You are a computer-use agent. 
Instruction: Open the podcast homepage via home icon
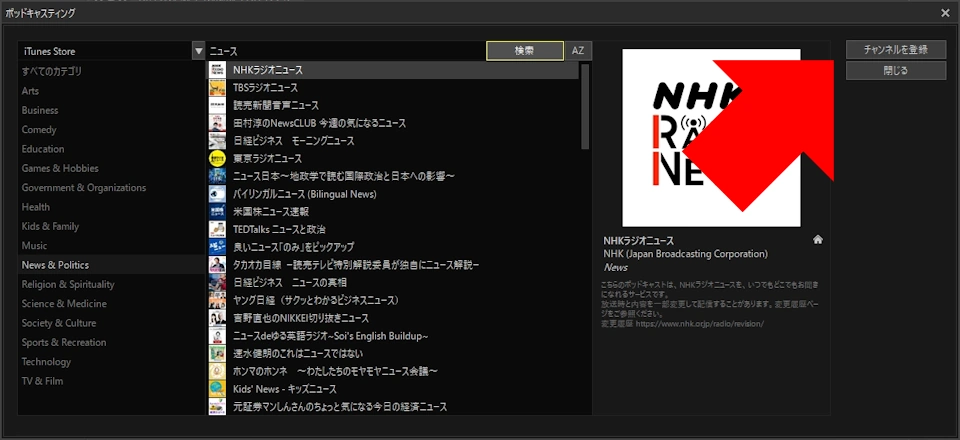point(817,240)
